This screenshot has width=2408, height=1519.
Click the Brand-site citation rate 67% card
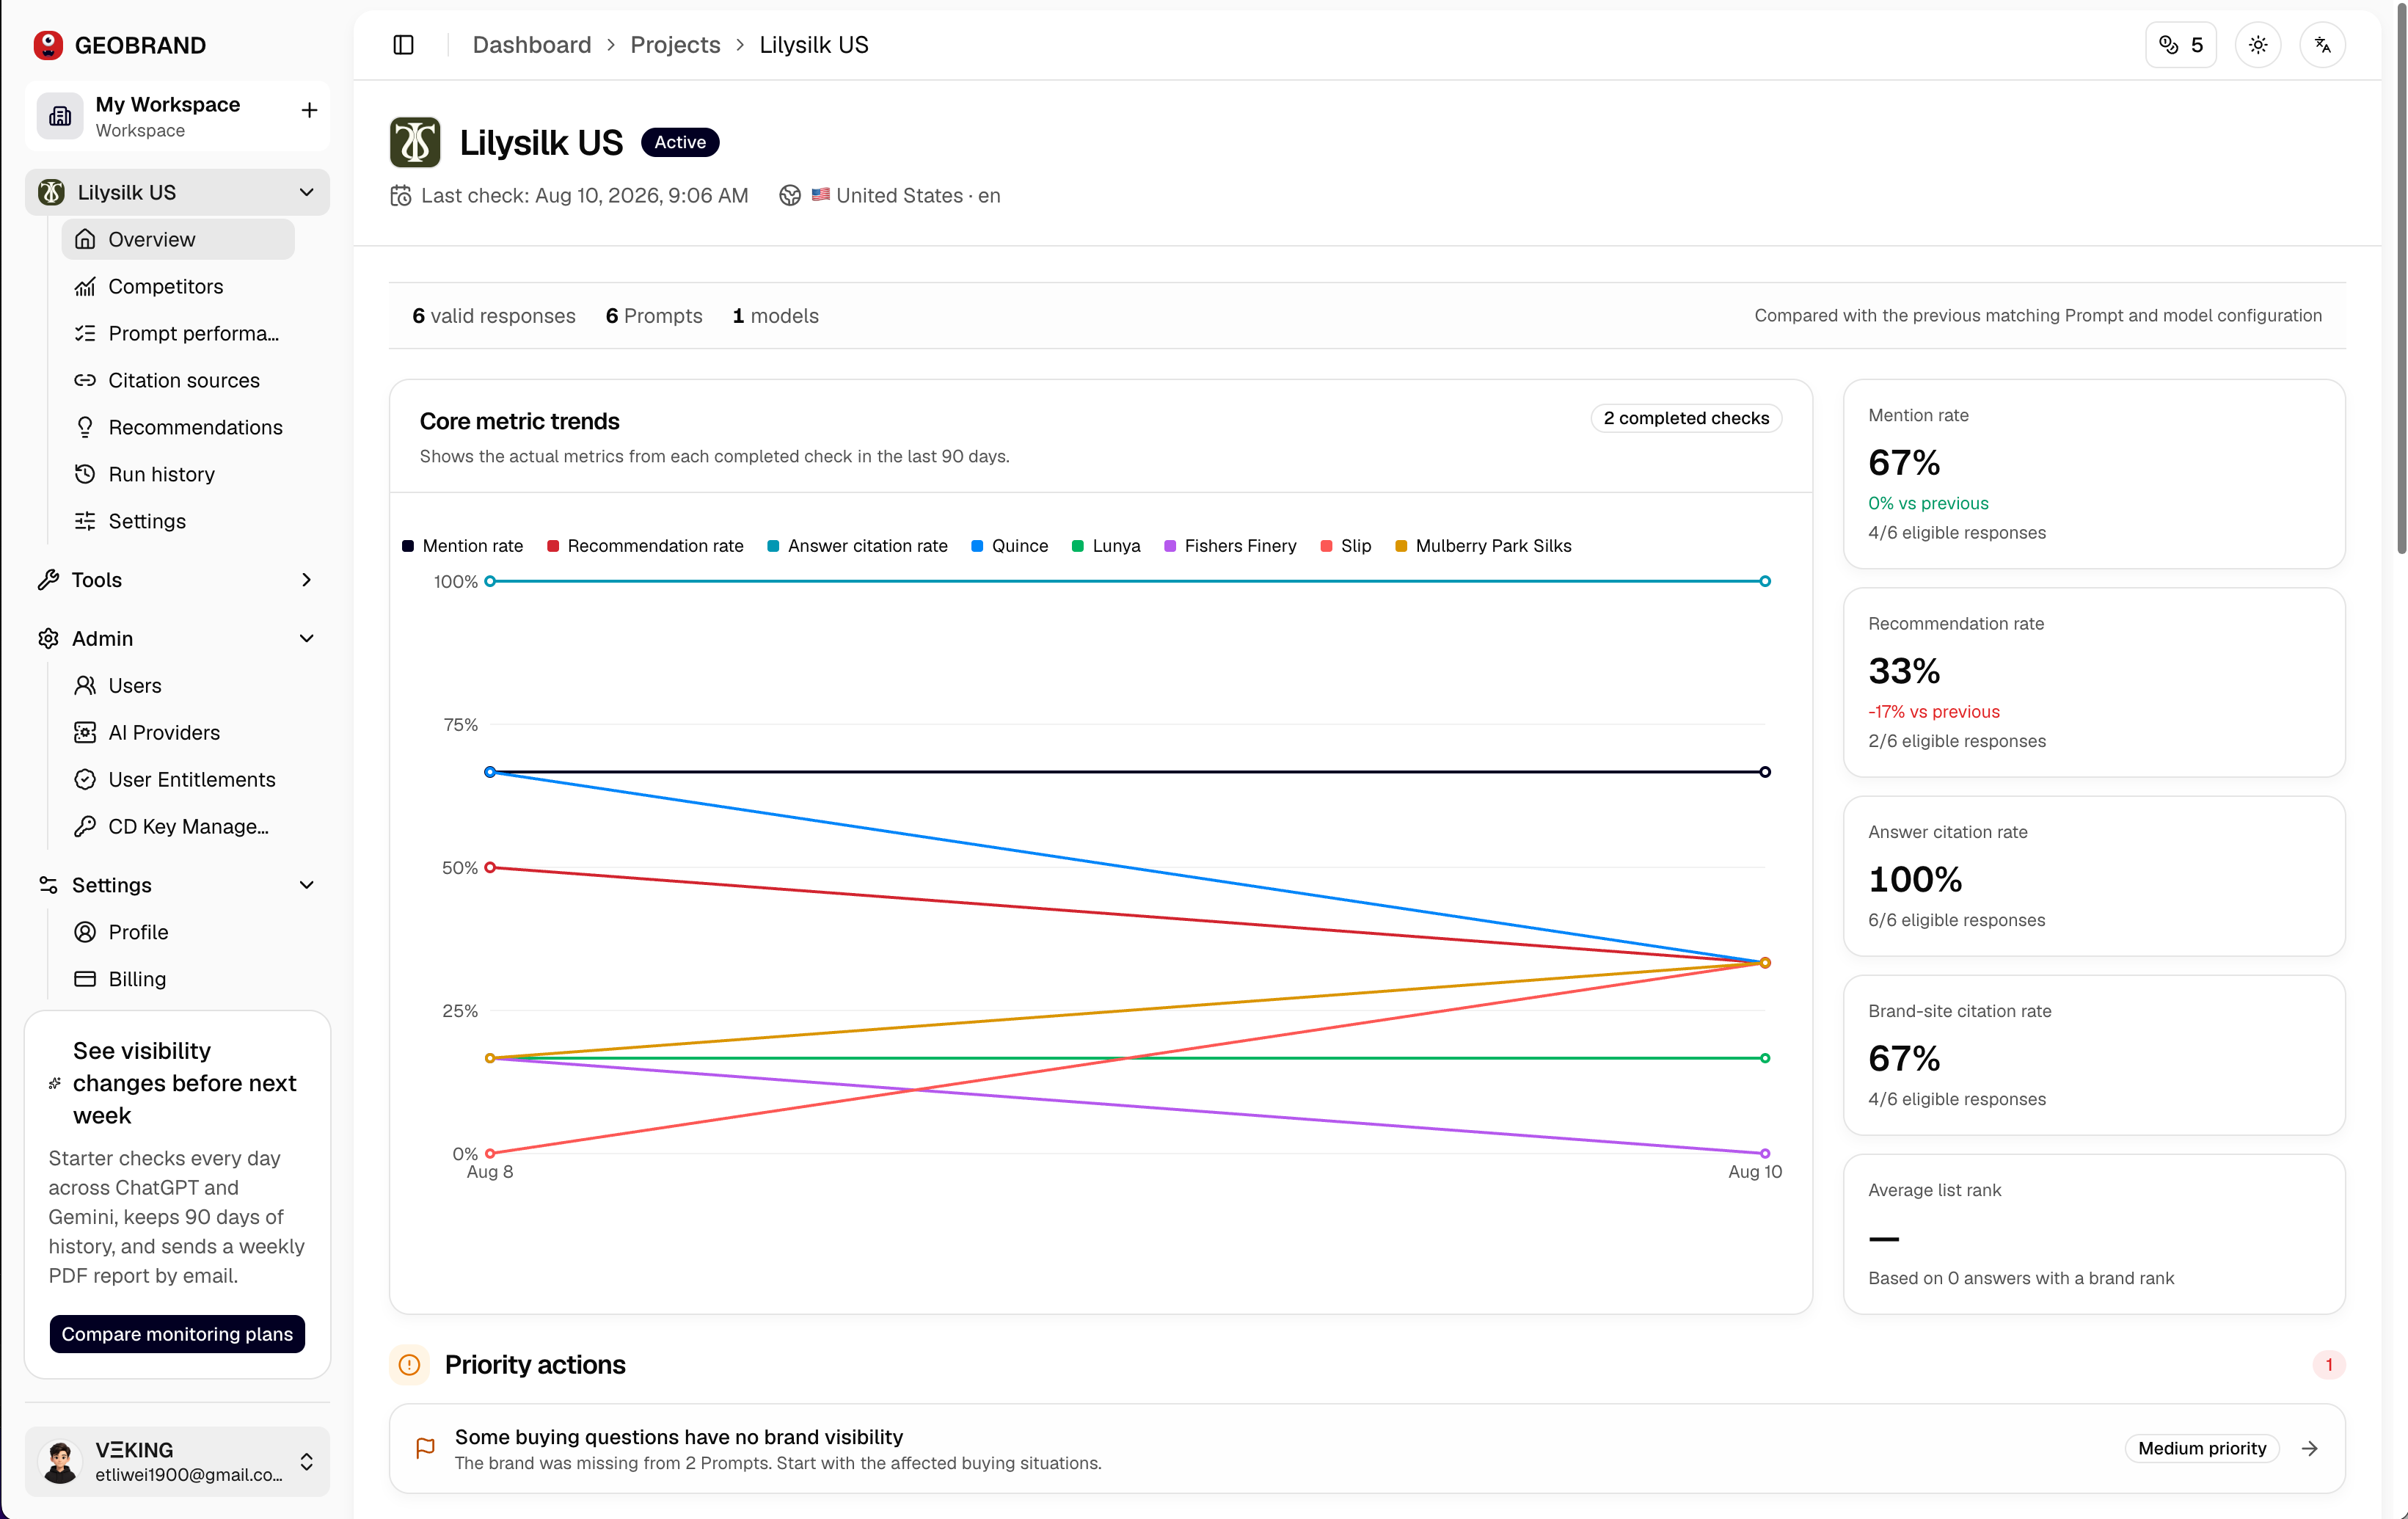point(2094,1055)
